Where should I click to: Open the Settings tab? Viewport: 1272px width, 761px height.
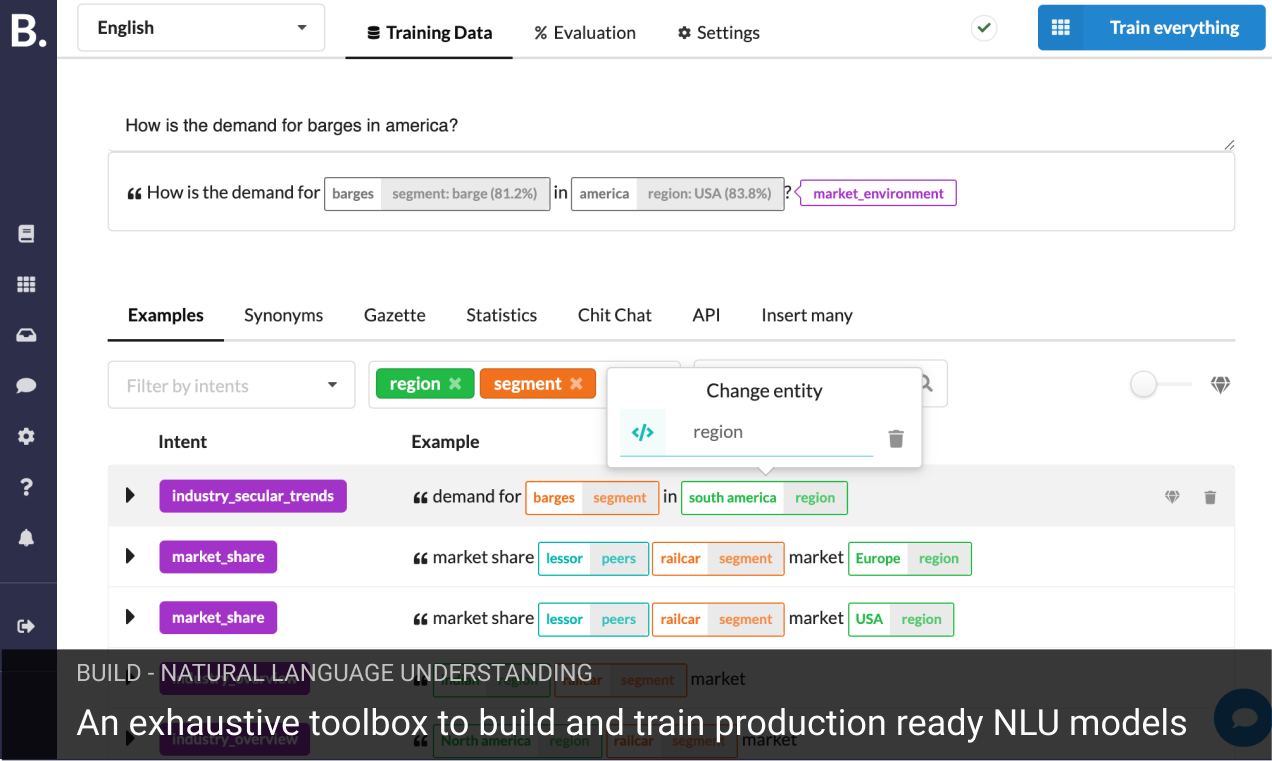[x=718, y=33]
